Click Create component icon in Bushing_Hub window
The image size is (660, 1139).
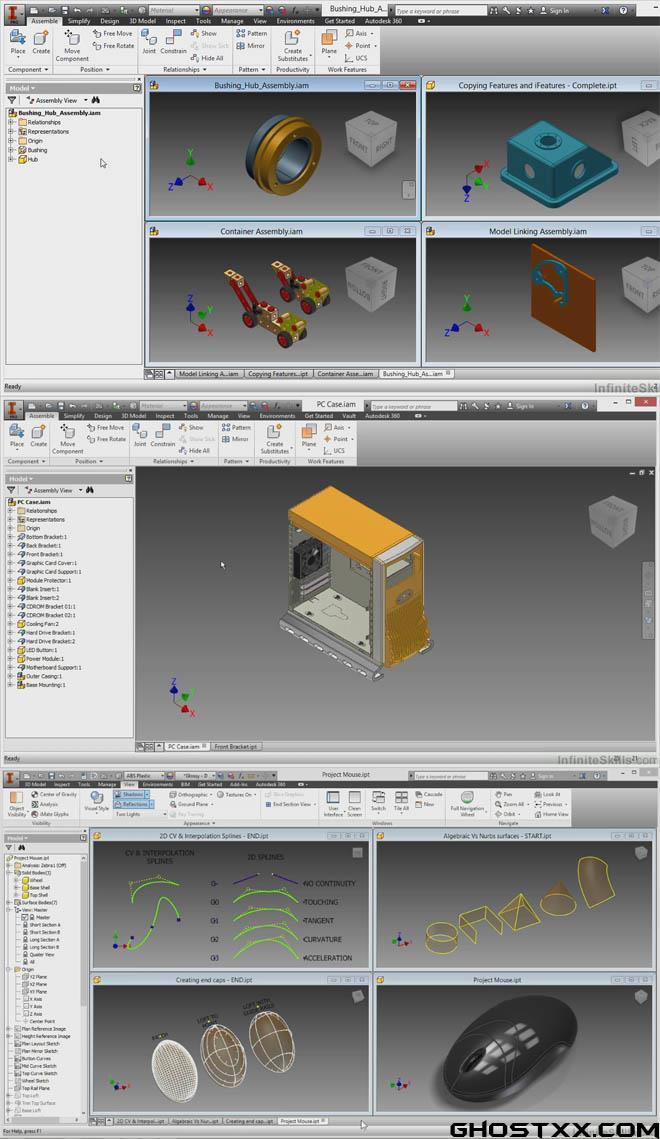tap(41, 41)
